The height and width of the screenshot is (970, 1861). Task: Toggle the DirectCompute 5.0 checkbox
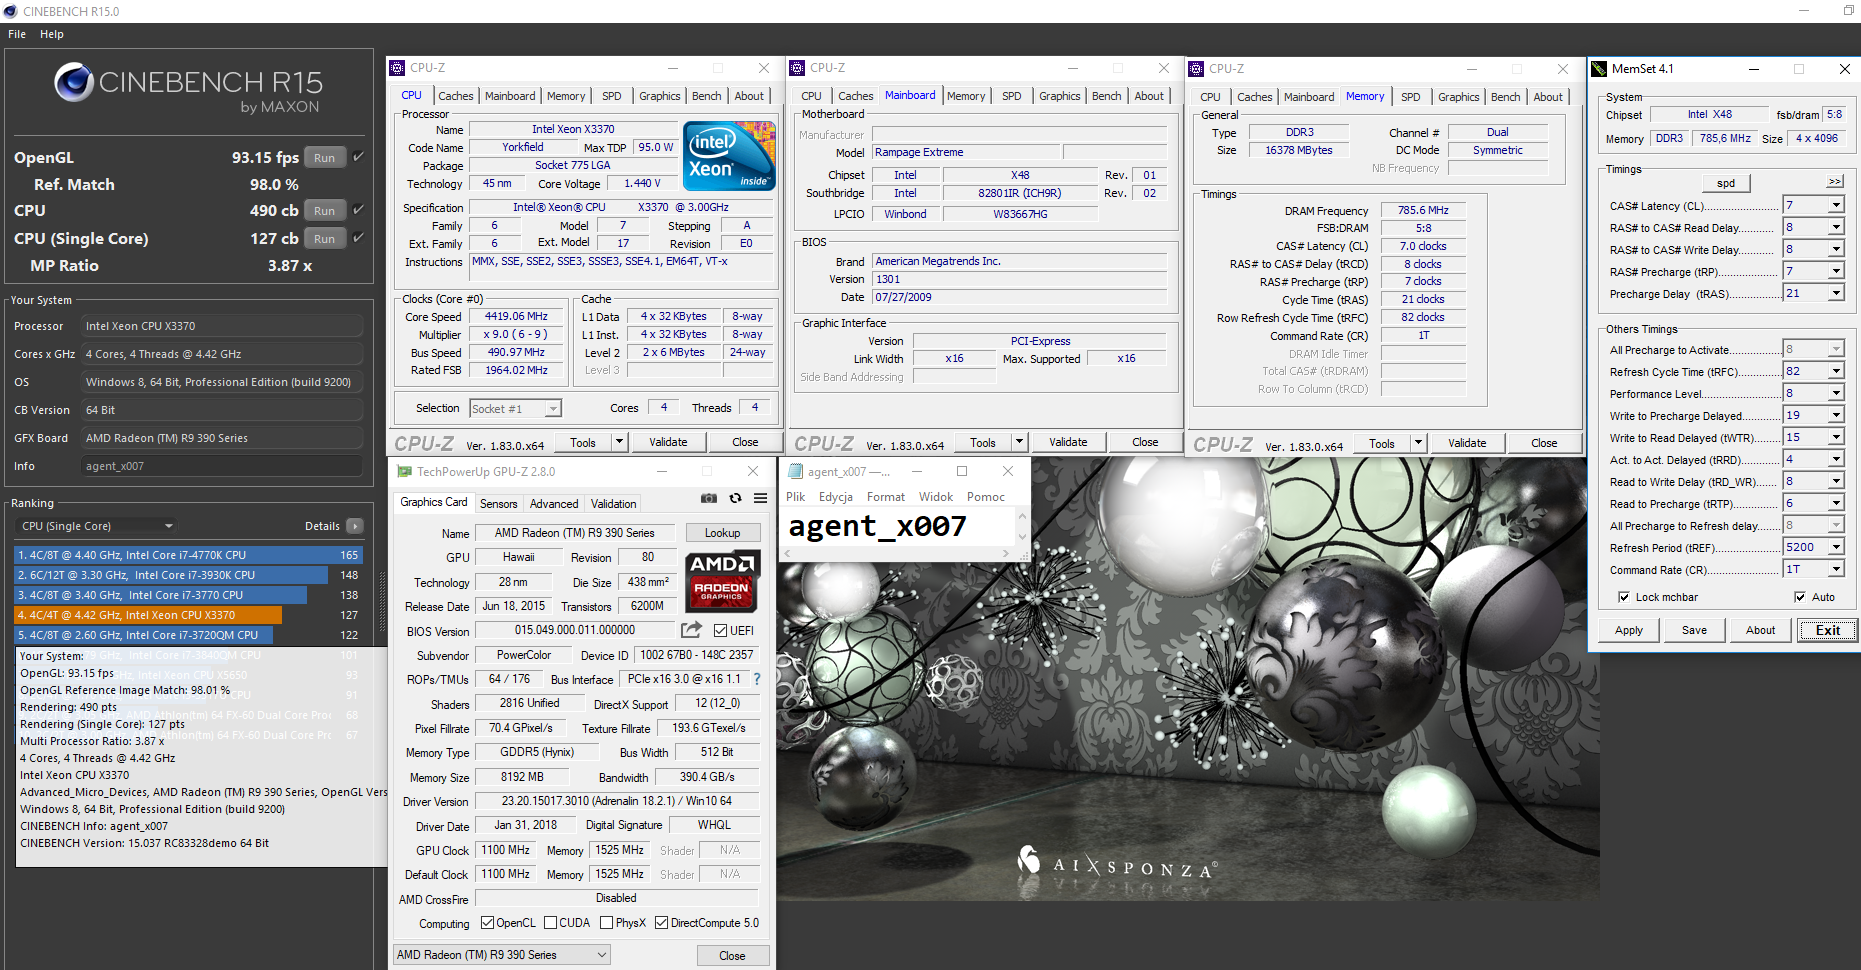pos(661,923)
